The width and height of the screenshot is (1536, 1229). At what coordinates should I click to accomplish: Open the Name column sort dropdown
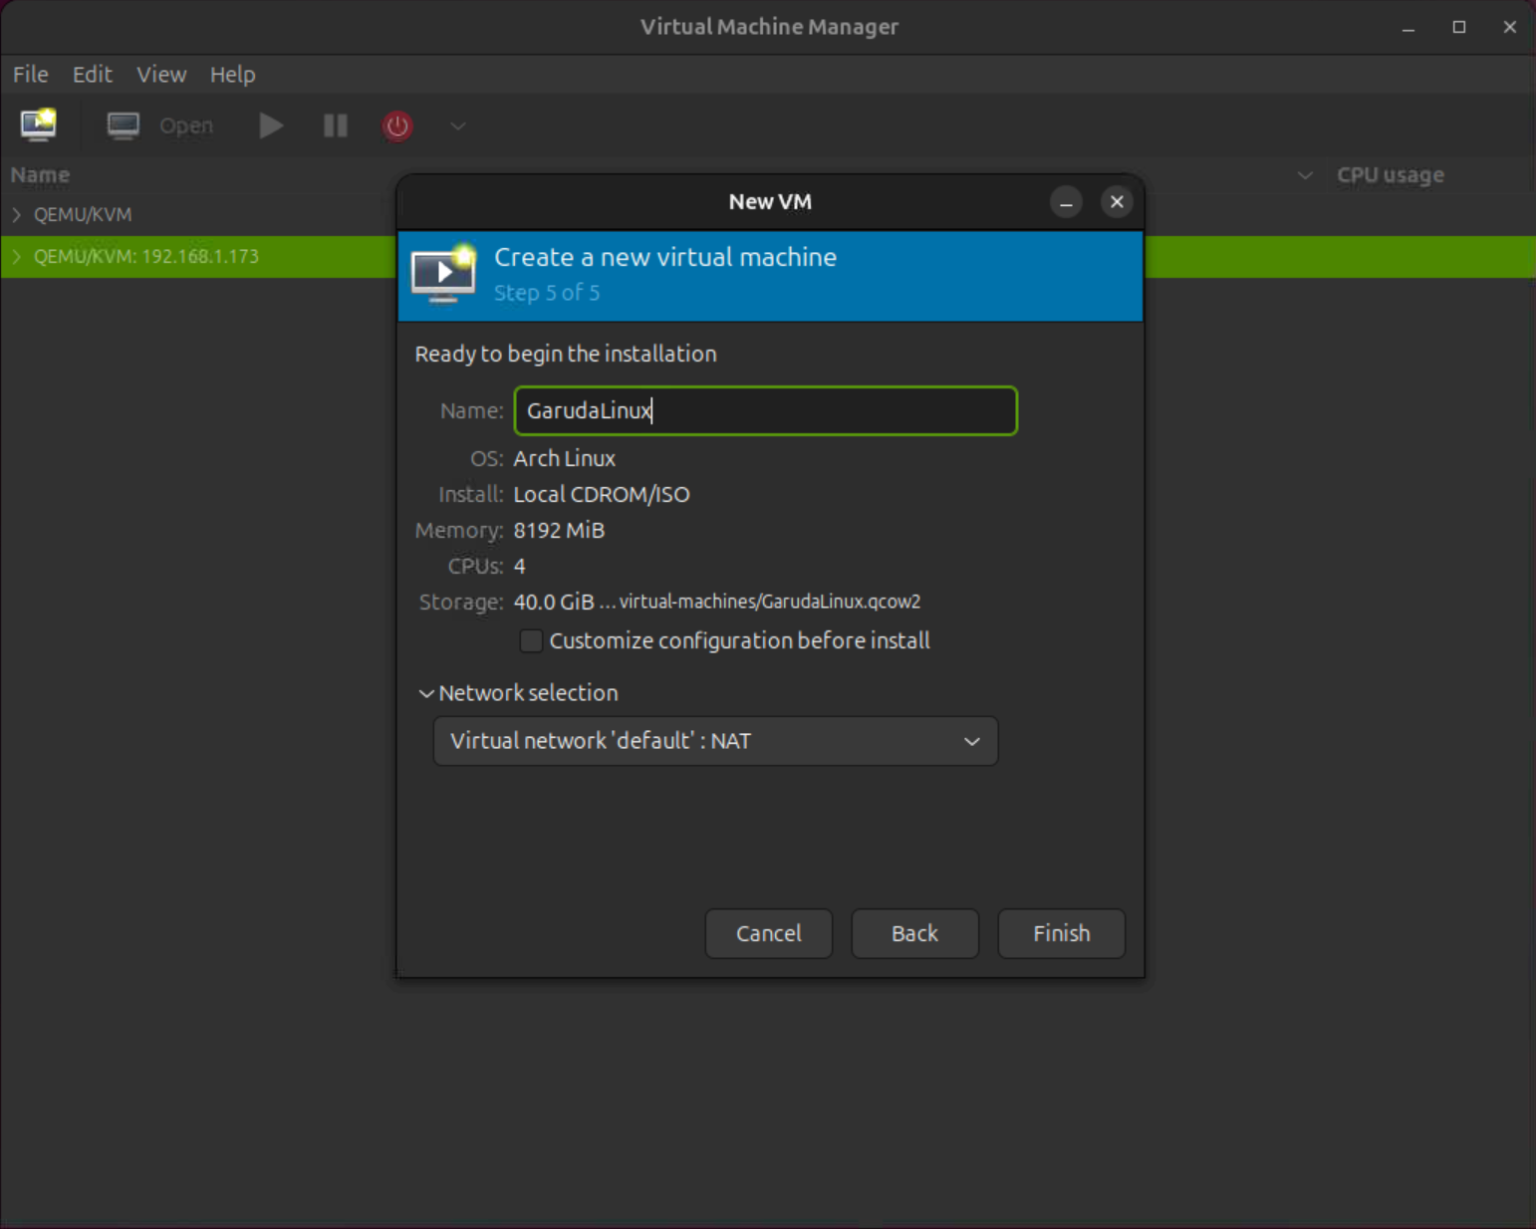(1305, 175)
